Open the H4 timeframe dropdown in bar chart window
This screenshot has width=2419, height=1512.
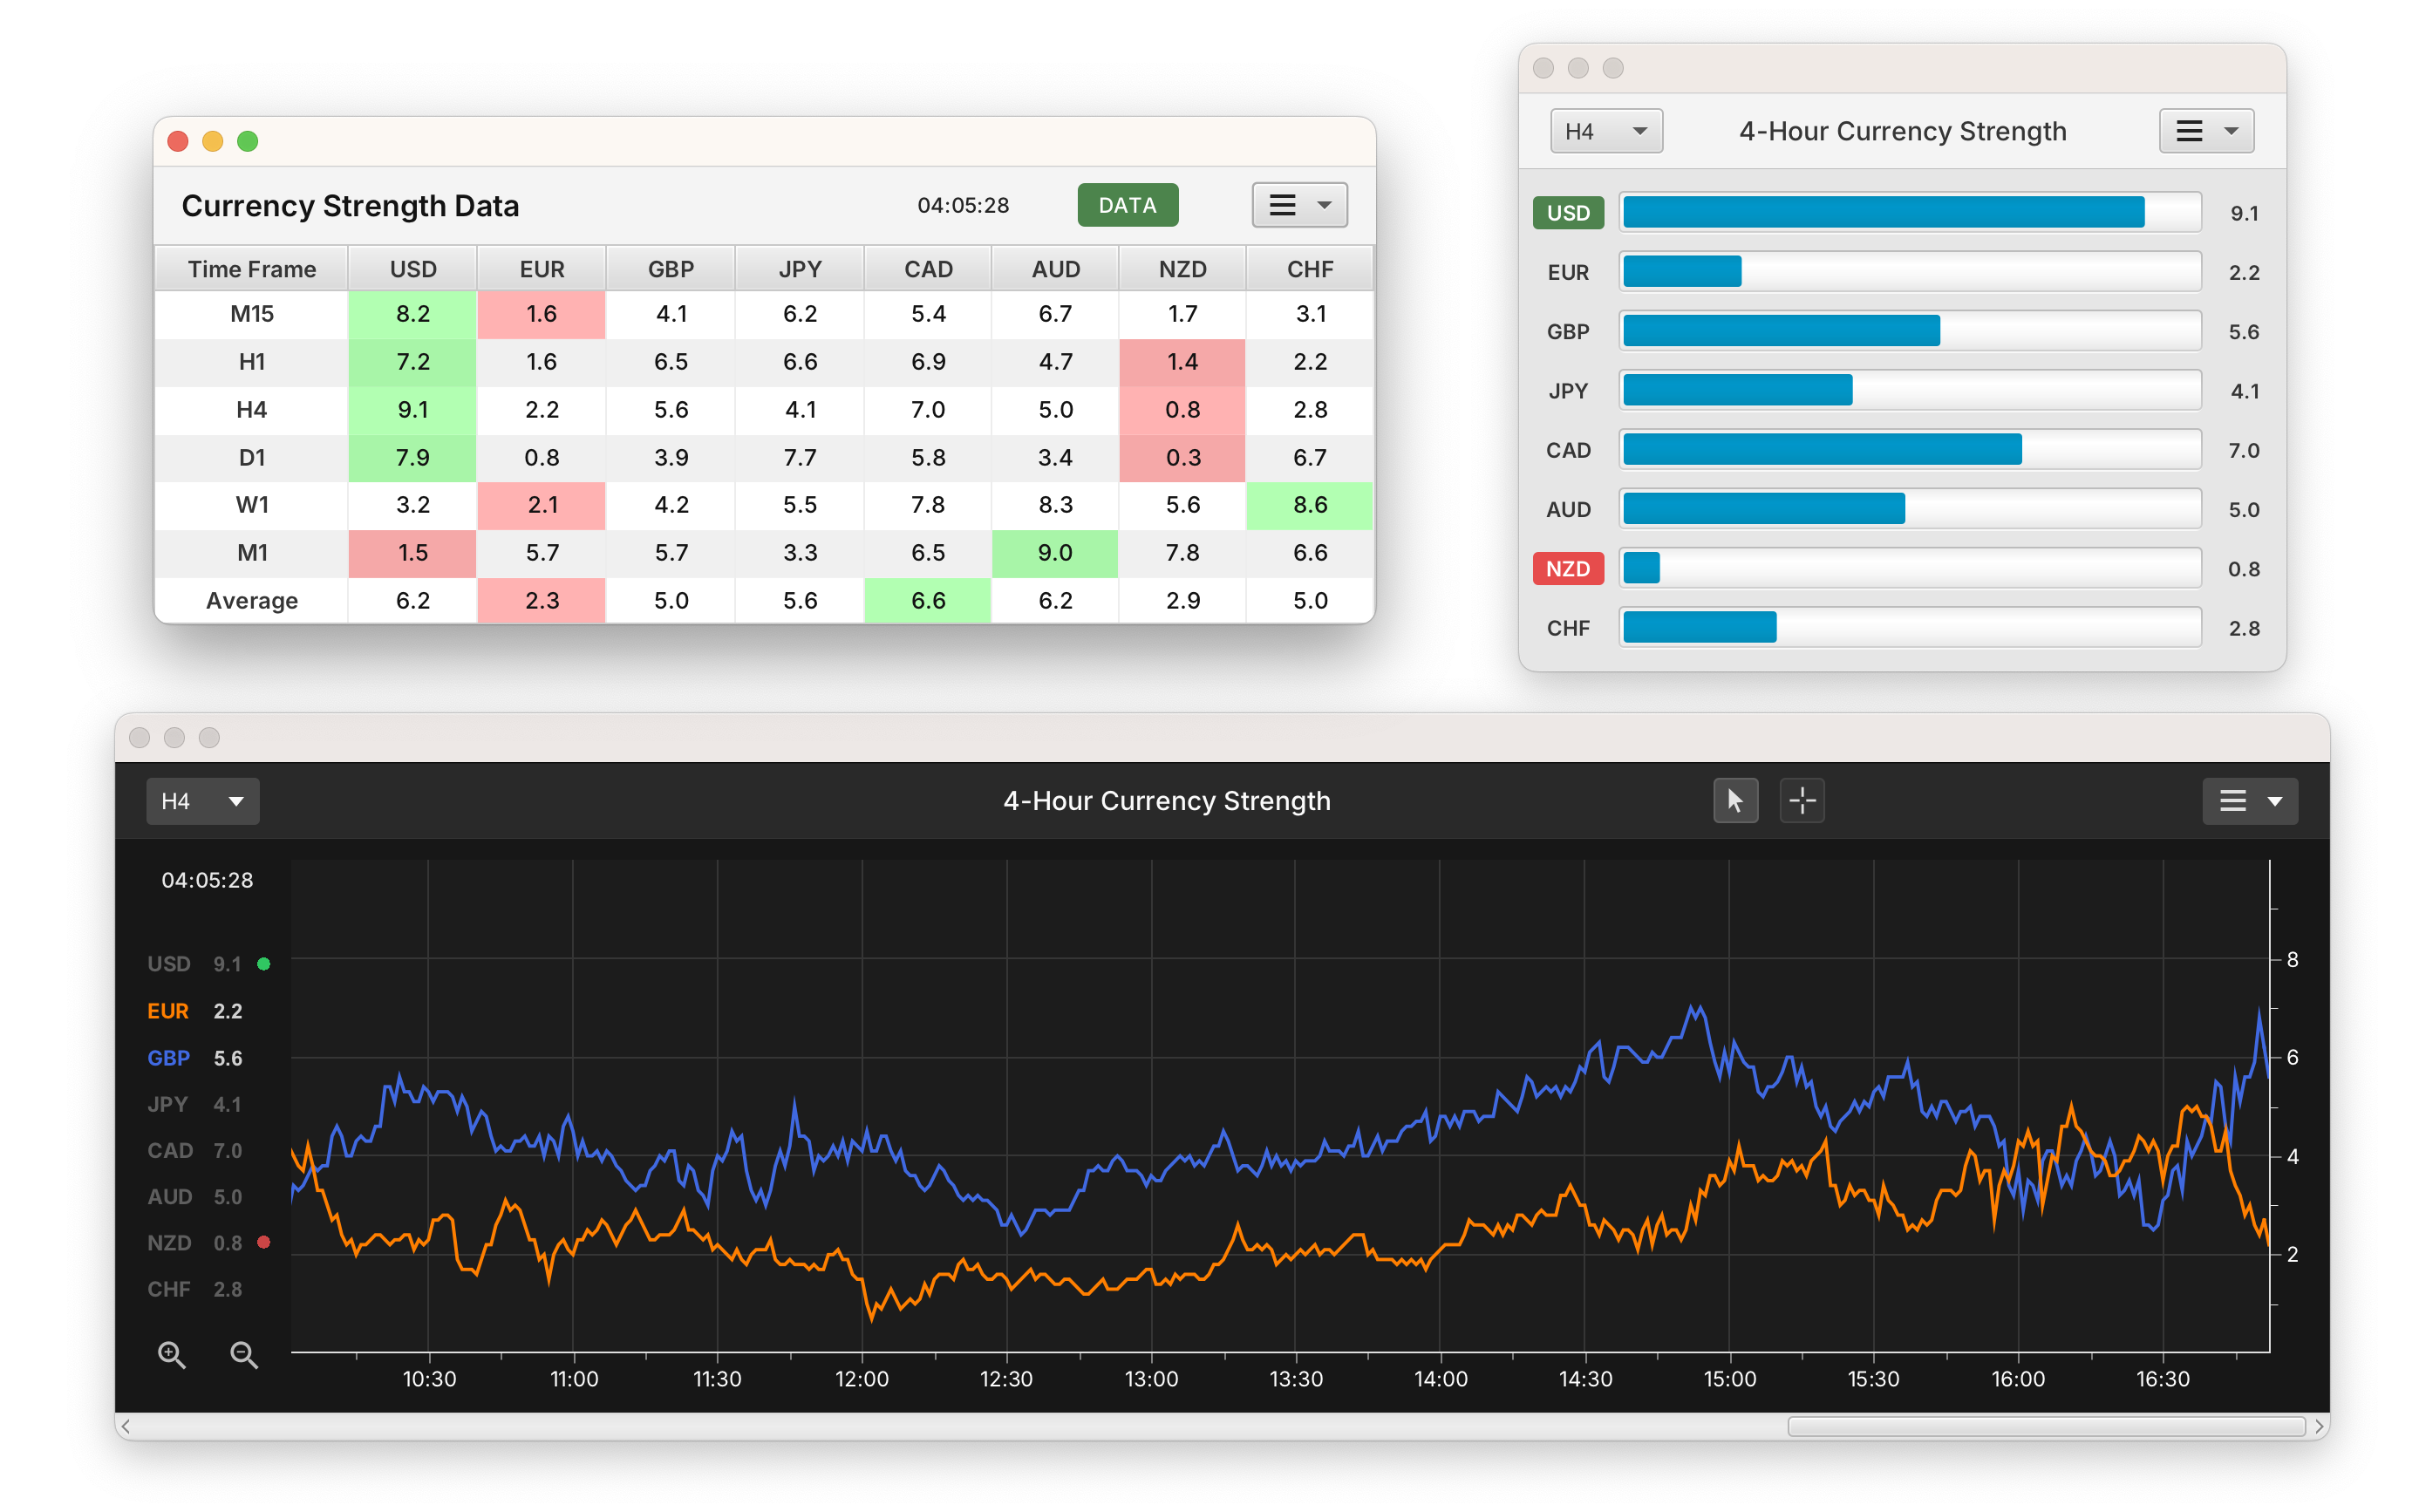click(x=1606, y=130)
